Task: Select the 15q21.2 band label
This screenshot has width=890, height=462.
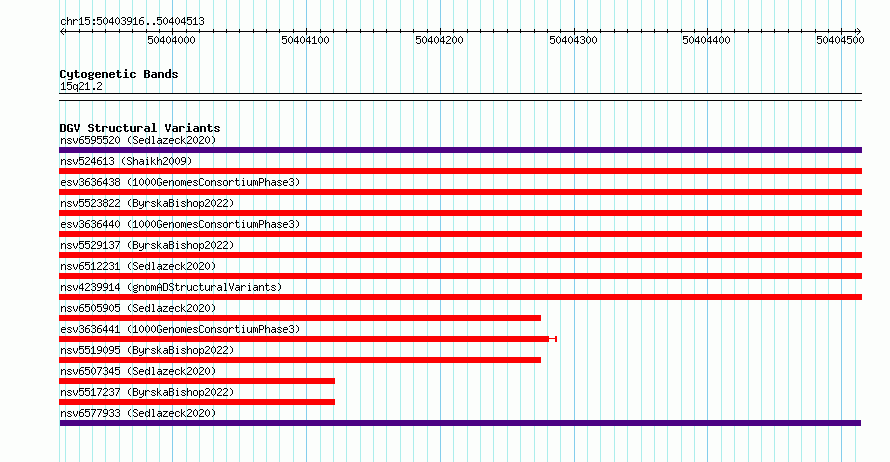Action: click(x=81, y=86)
